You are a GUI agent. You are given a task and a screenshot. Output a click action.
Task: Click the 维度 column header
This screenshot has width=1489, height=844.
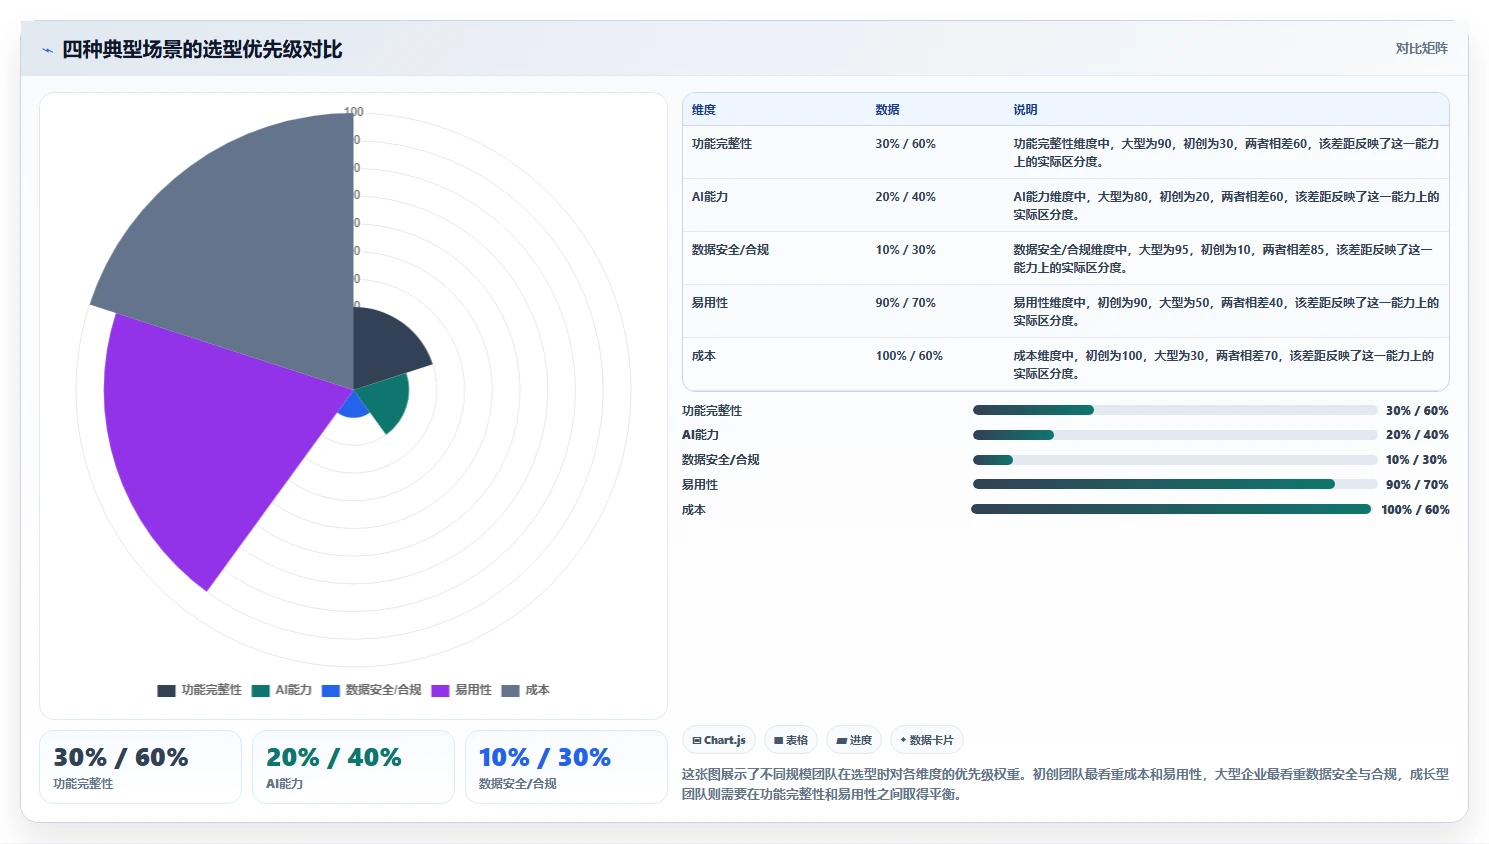[704, 110]
